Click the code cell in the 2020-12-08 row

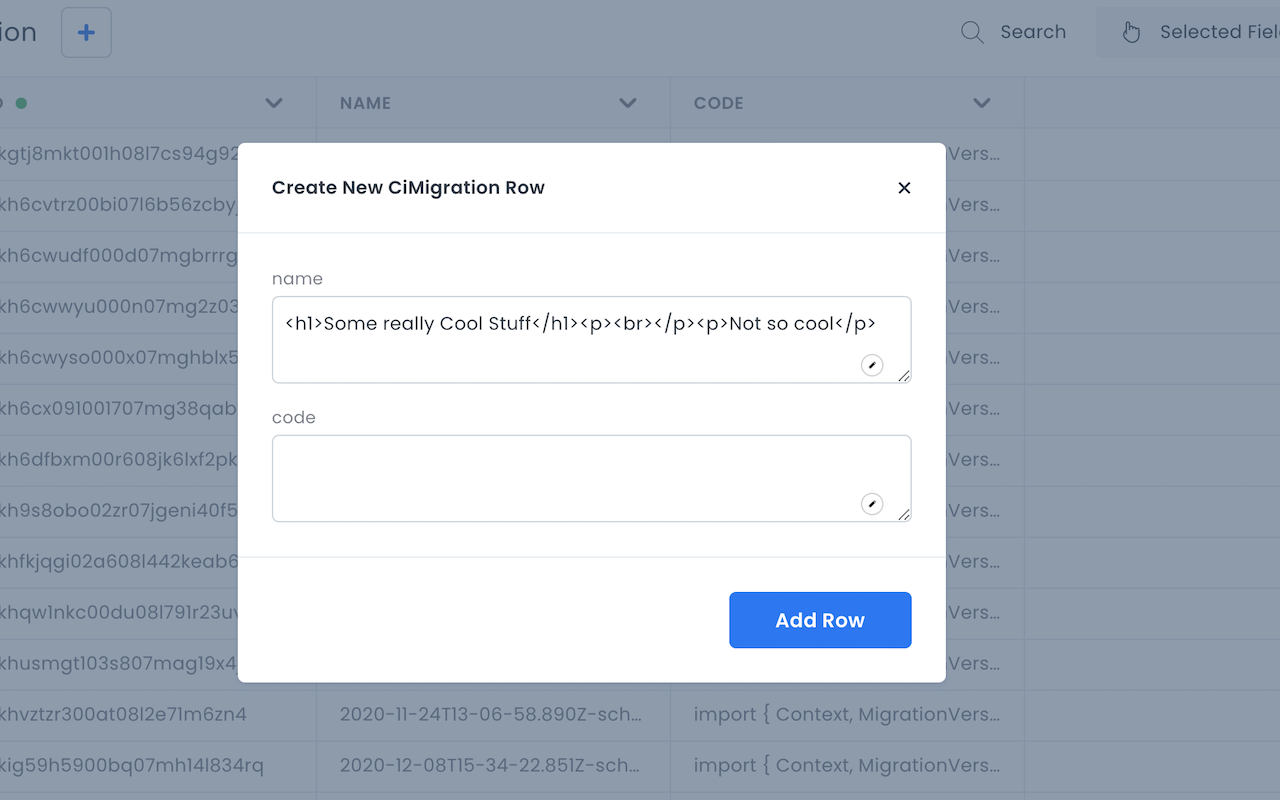847,766
